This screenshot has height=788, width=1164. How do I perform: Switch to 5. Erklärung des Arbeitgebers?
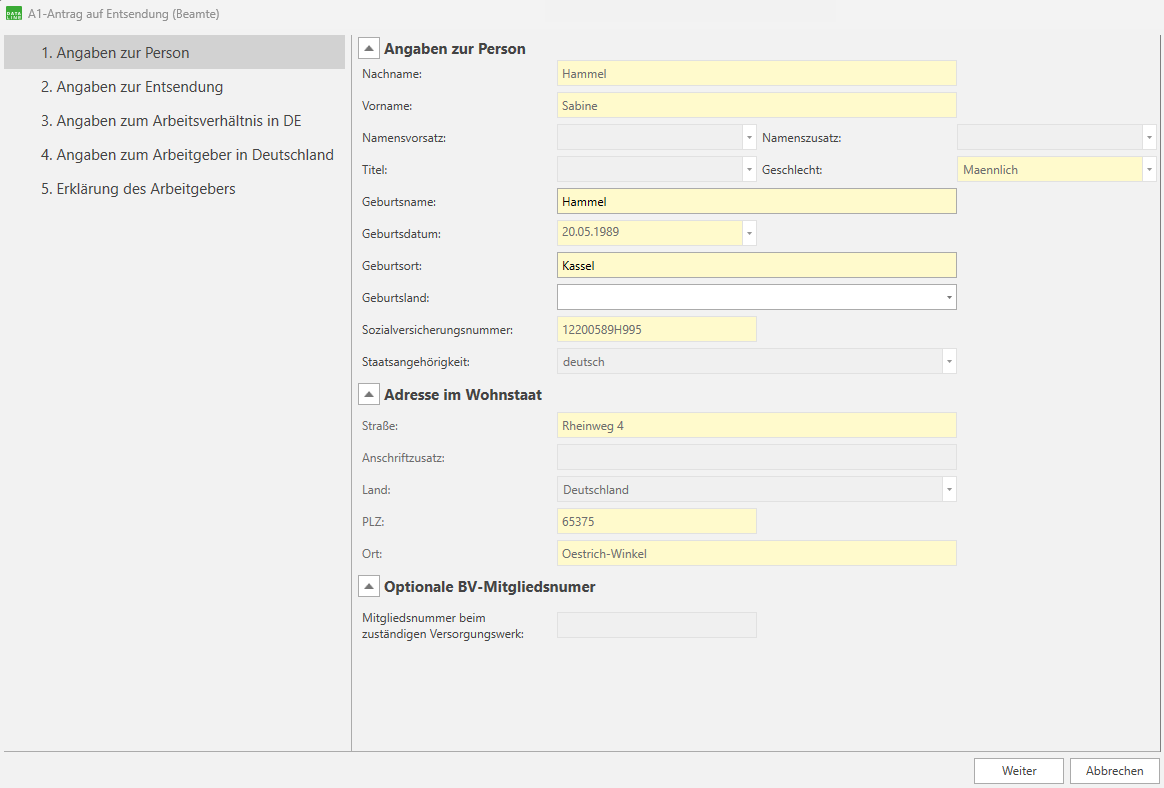click(x=138, y=189)
